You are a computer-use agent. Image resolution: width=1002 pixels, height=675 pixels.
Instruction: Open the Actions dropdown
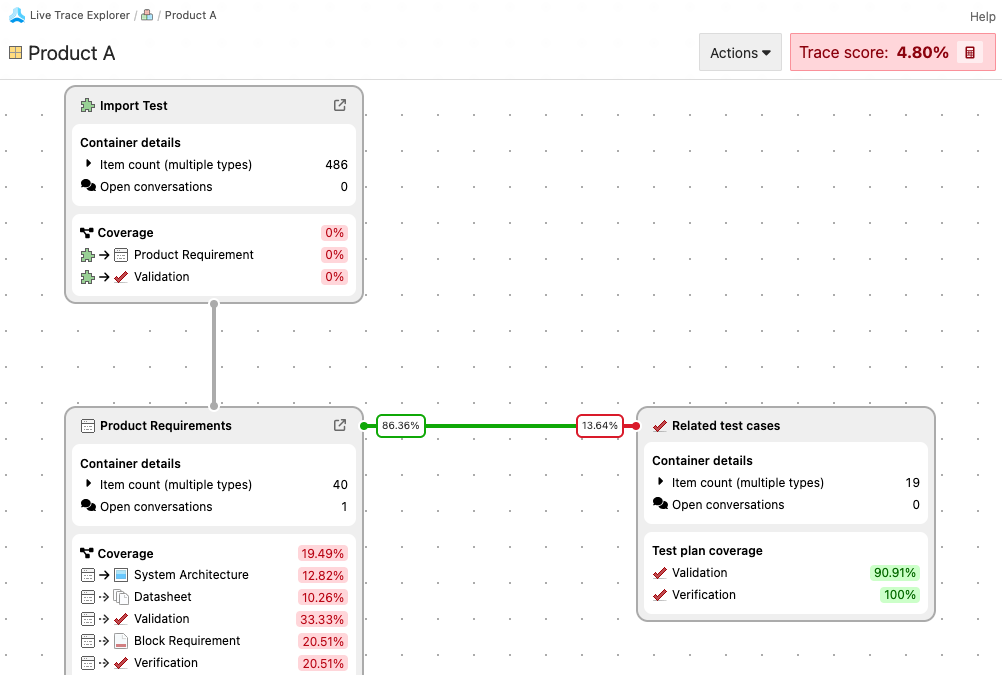click(x=740, y=52)
